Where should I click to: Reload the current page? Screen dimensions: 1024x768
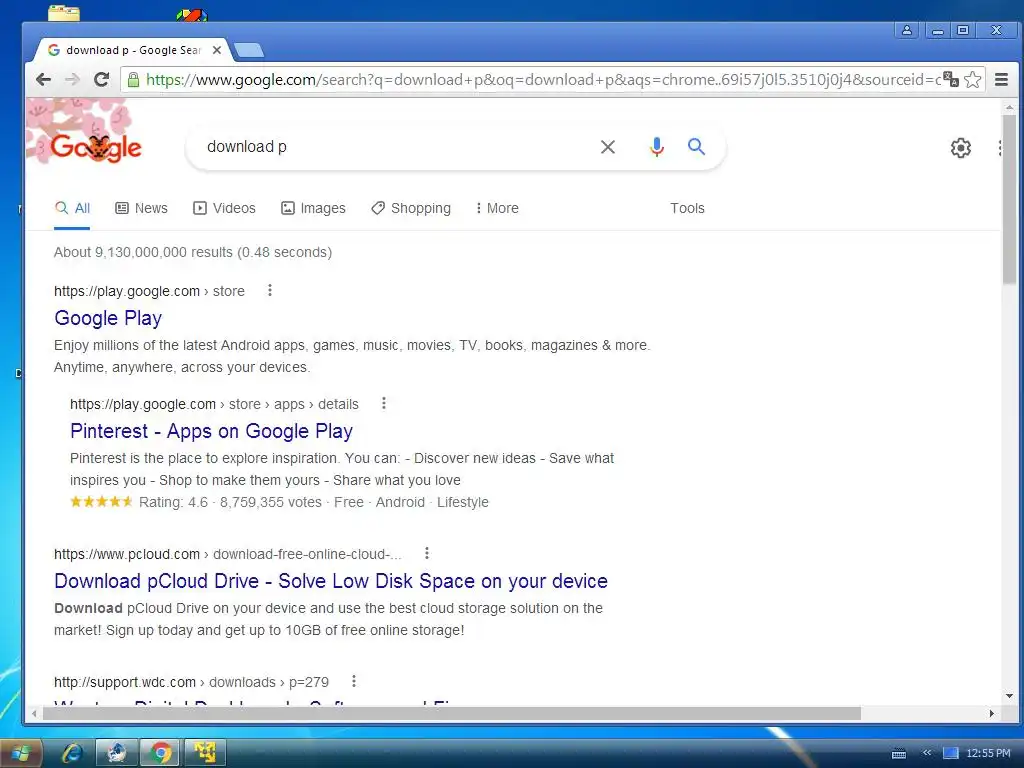tap(101, 80)
